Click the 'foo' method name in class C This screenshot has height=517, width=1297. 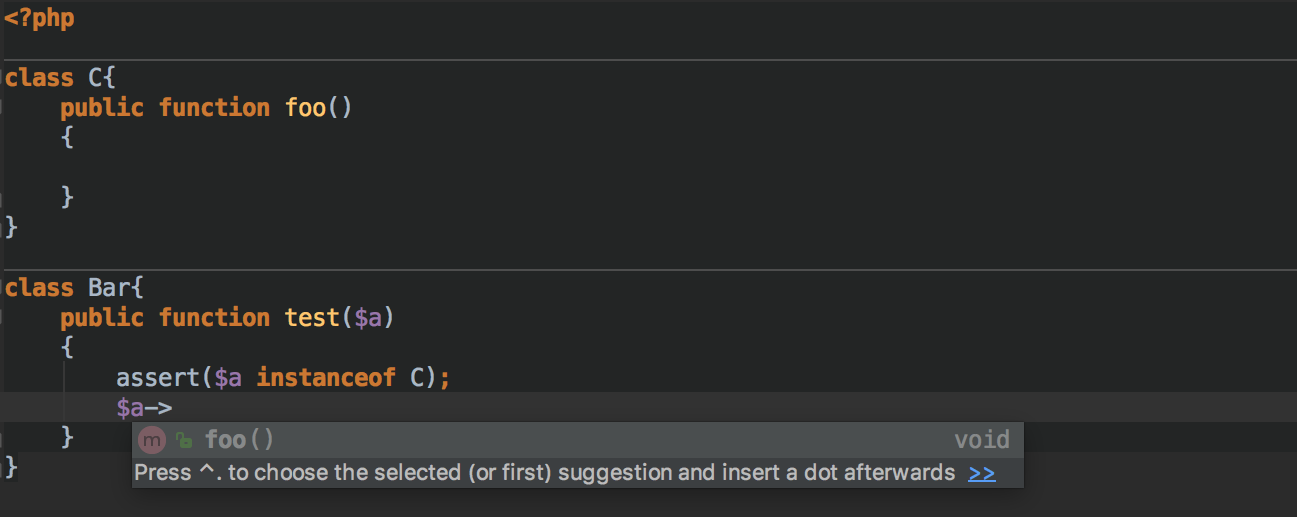click(x=306, y=107)
